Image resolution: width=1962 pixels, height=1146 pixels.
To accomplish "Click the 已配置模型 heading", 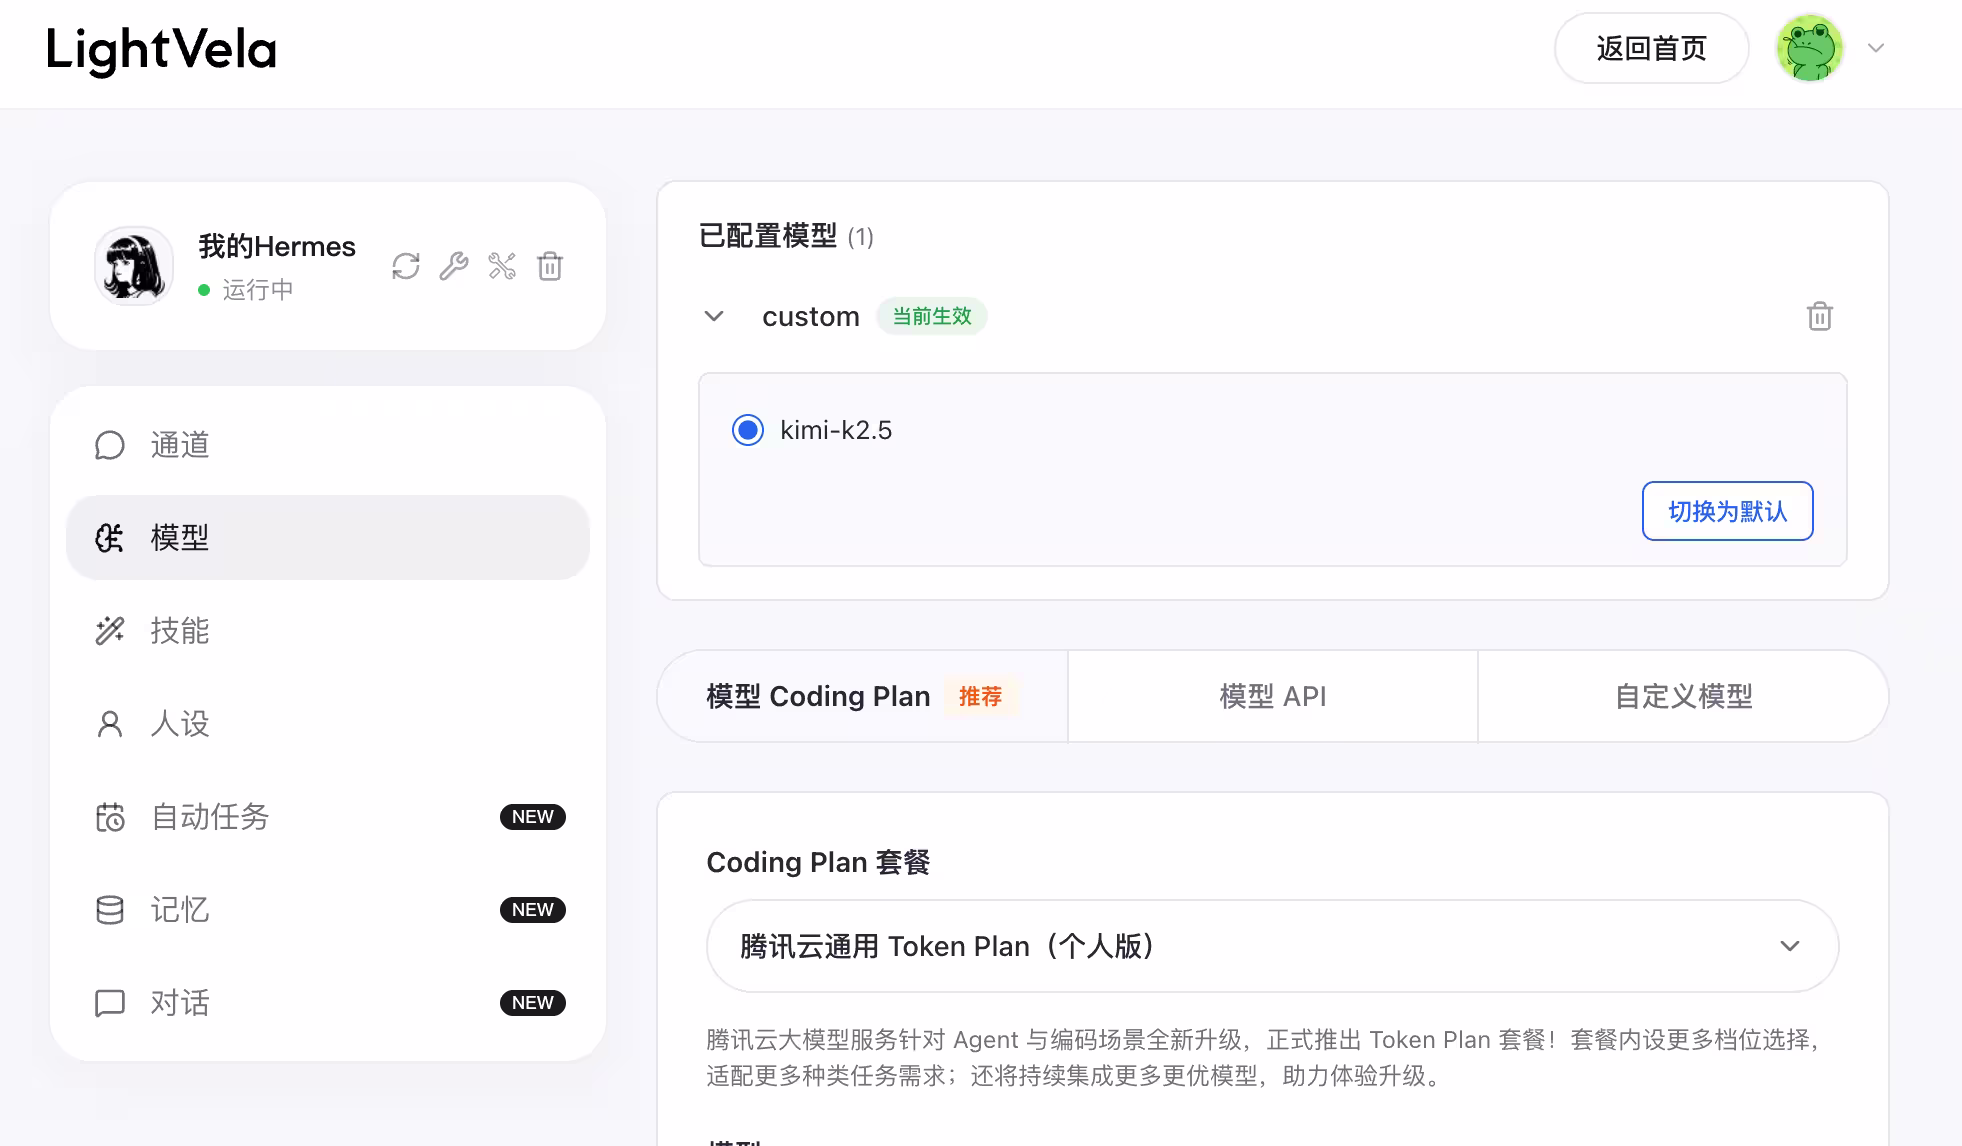I will (768, 236).
